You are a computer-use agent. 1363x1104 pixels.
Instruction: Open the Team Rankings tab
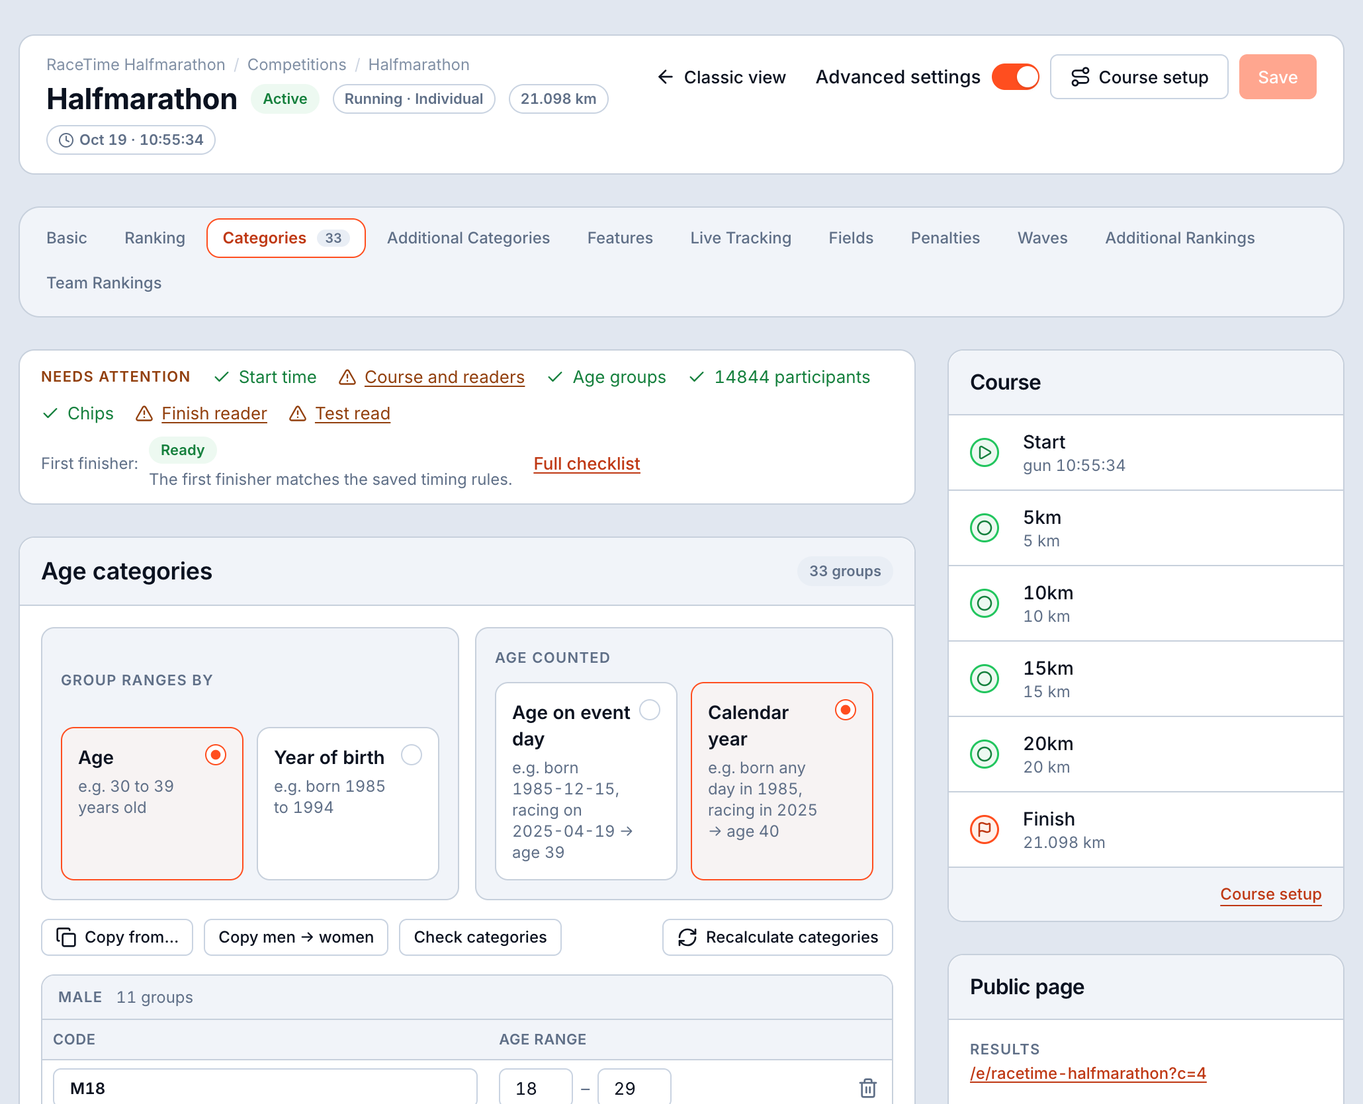click(x=104, y=283)
